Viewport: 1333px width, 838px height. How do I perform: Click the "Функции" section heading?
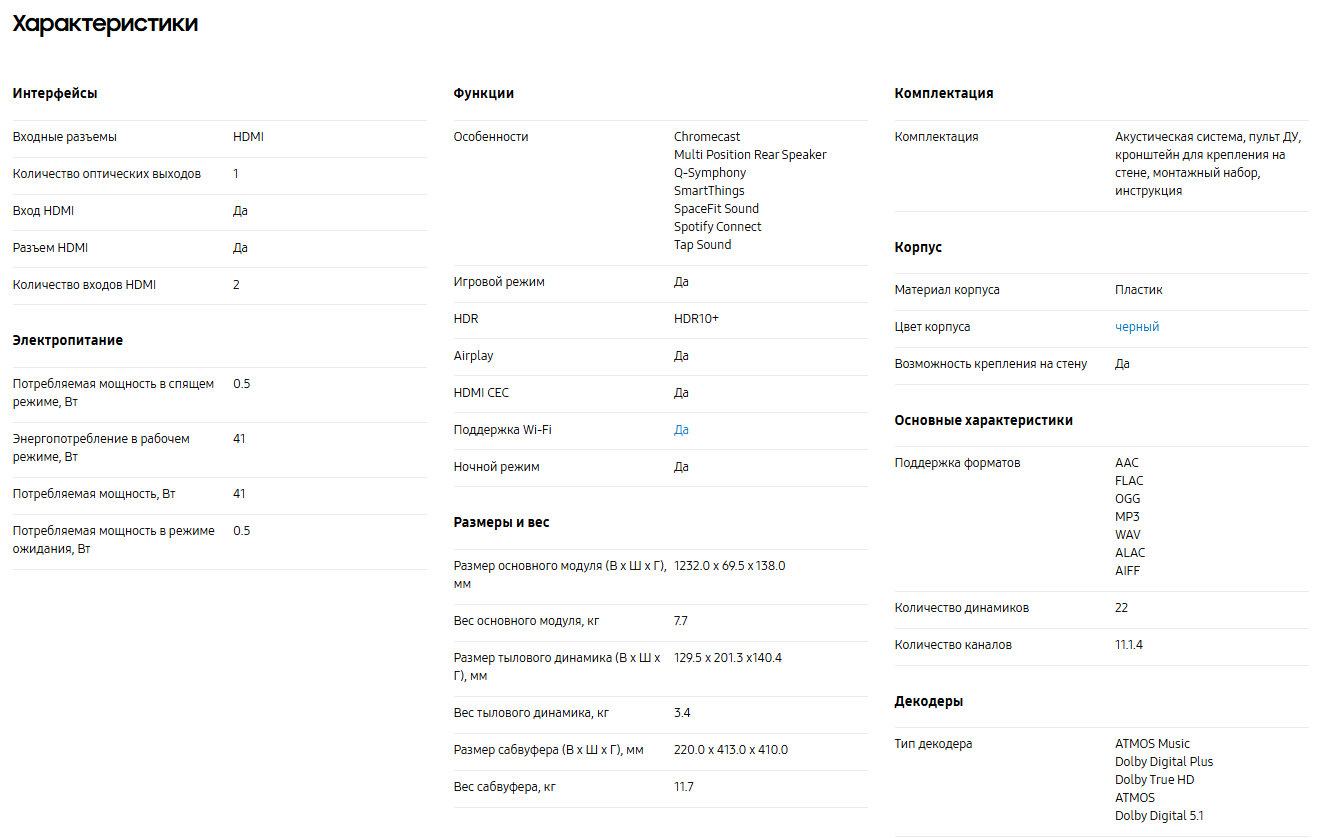pyautogui.click(x=484, y=93)
